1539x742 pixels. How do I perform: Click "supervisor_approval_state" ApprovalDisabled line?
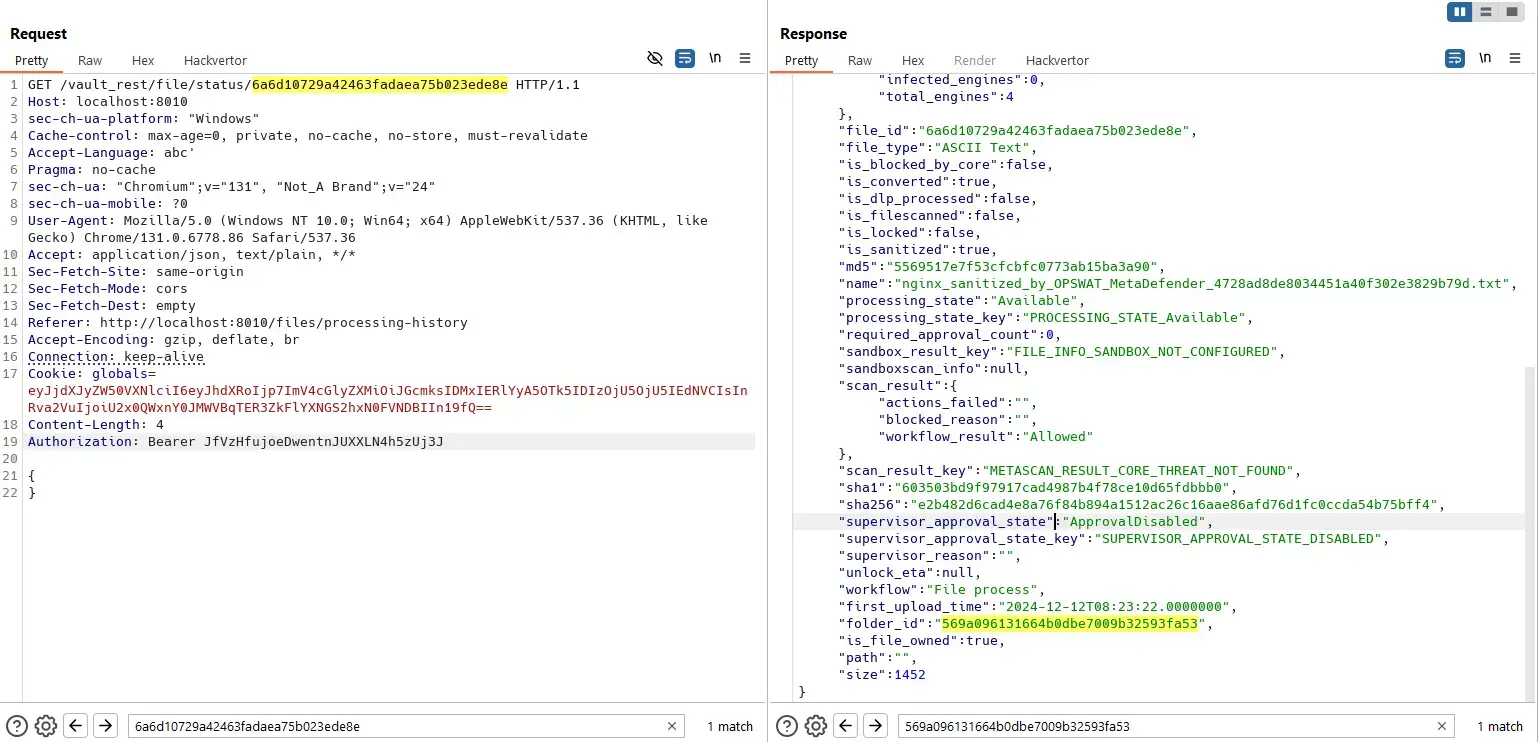pyautogui.click(x=1025, y=522)
